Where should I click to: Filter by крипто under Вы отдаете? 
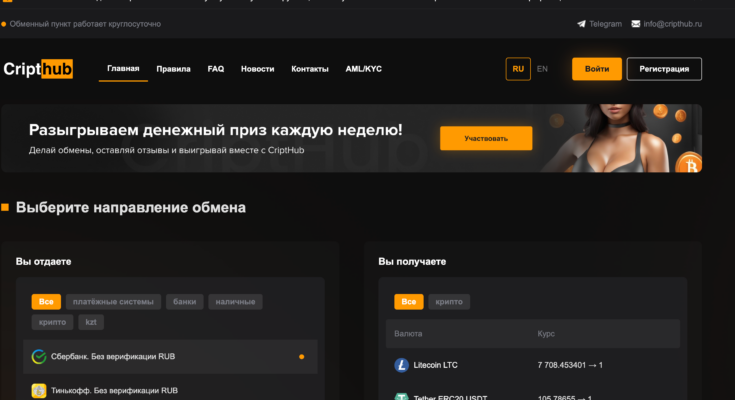52,322
